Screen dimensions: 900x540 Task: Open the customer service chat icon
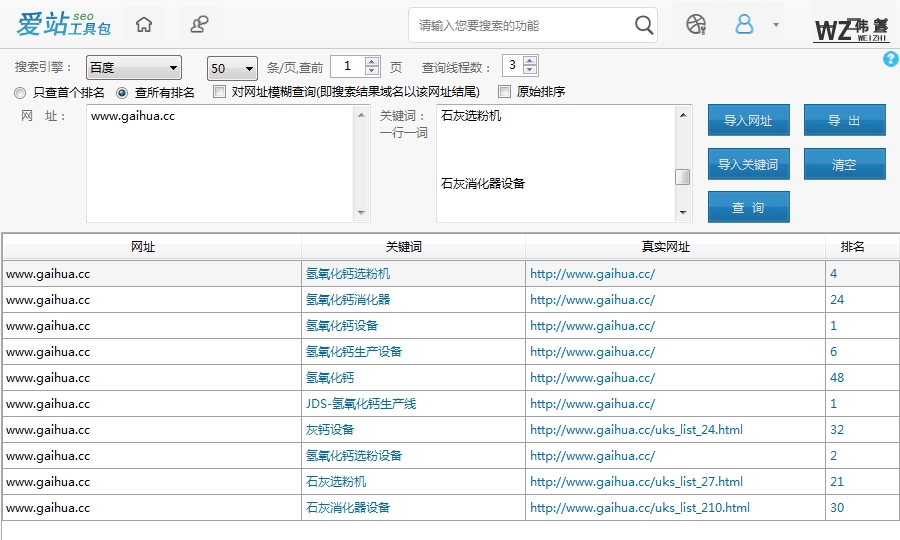point(199,25)
